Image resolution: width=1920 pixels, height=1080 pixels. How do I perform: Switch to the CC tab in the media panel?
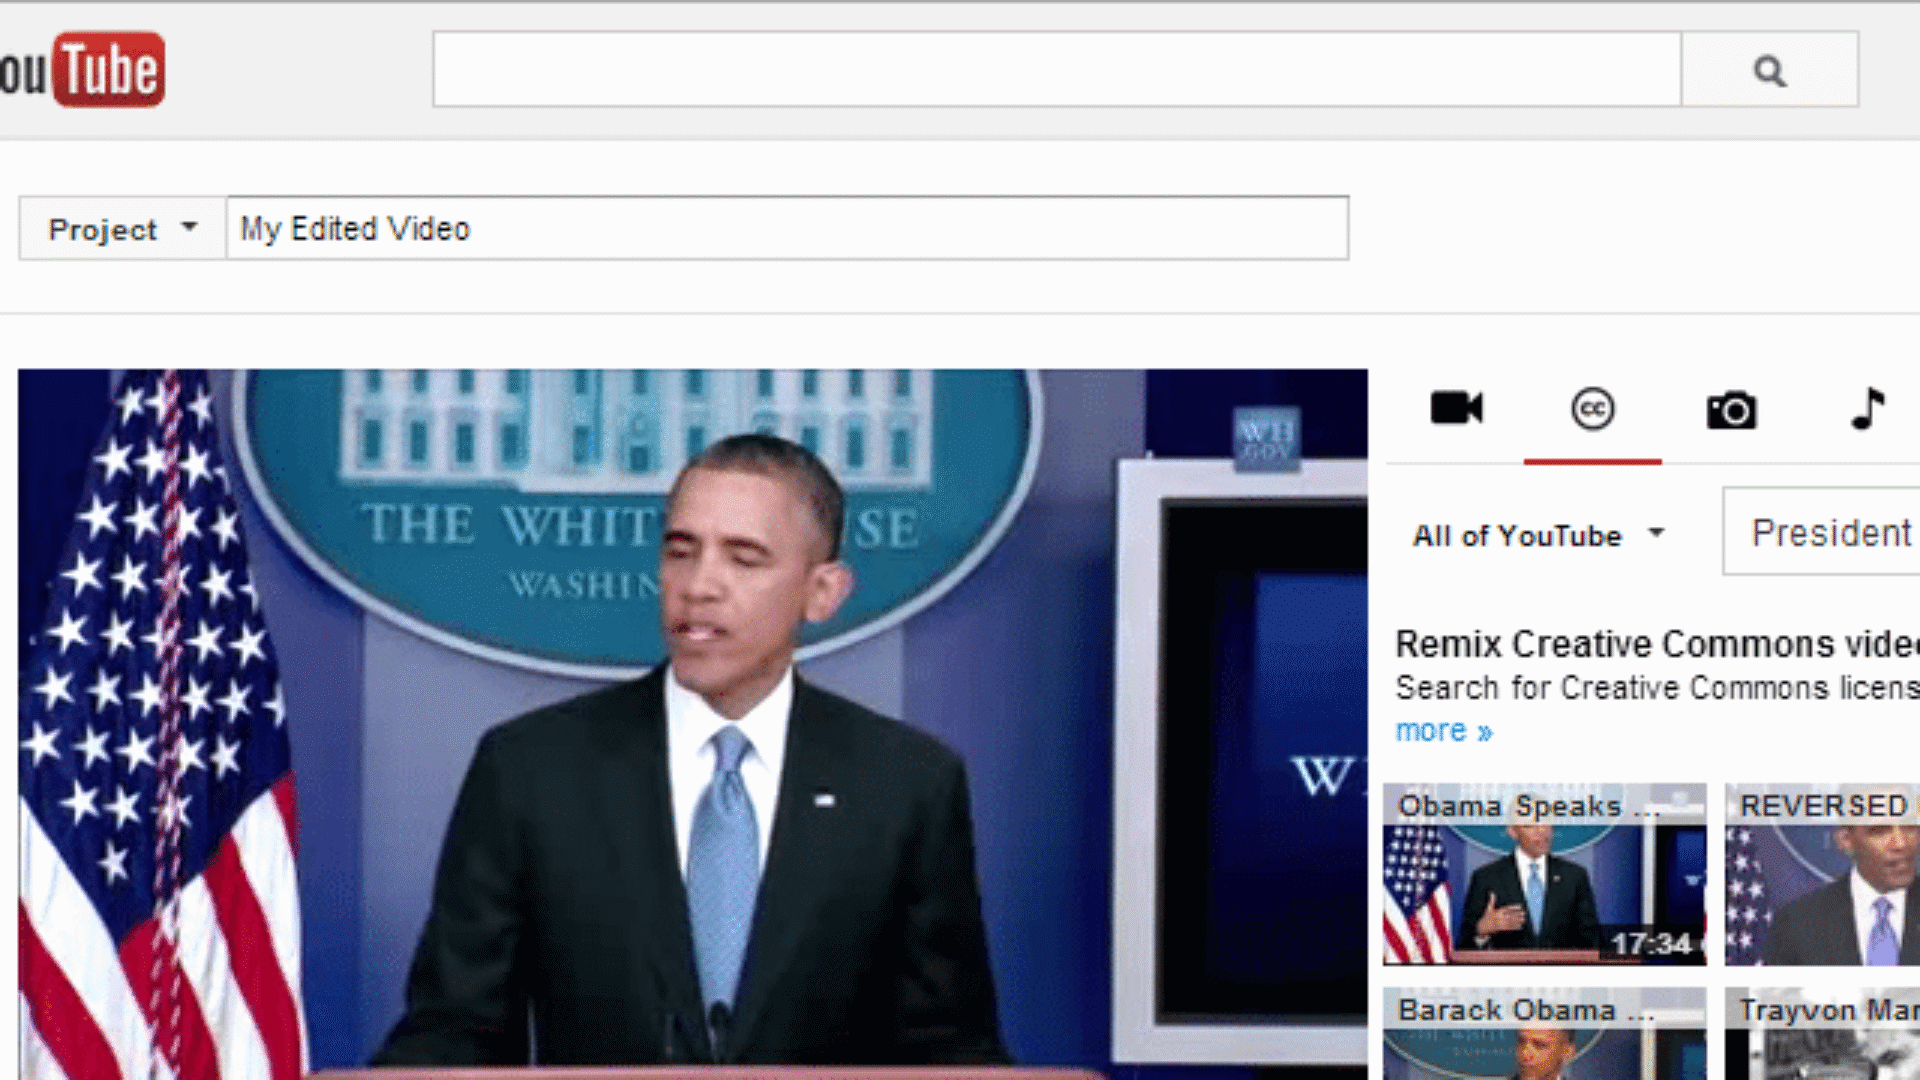1594,408
